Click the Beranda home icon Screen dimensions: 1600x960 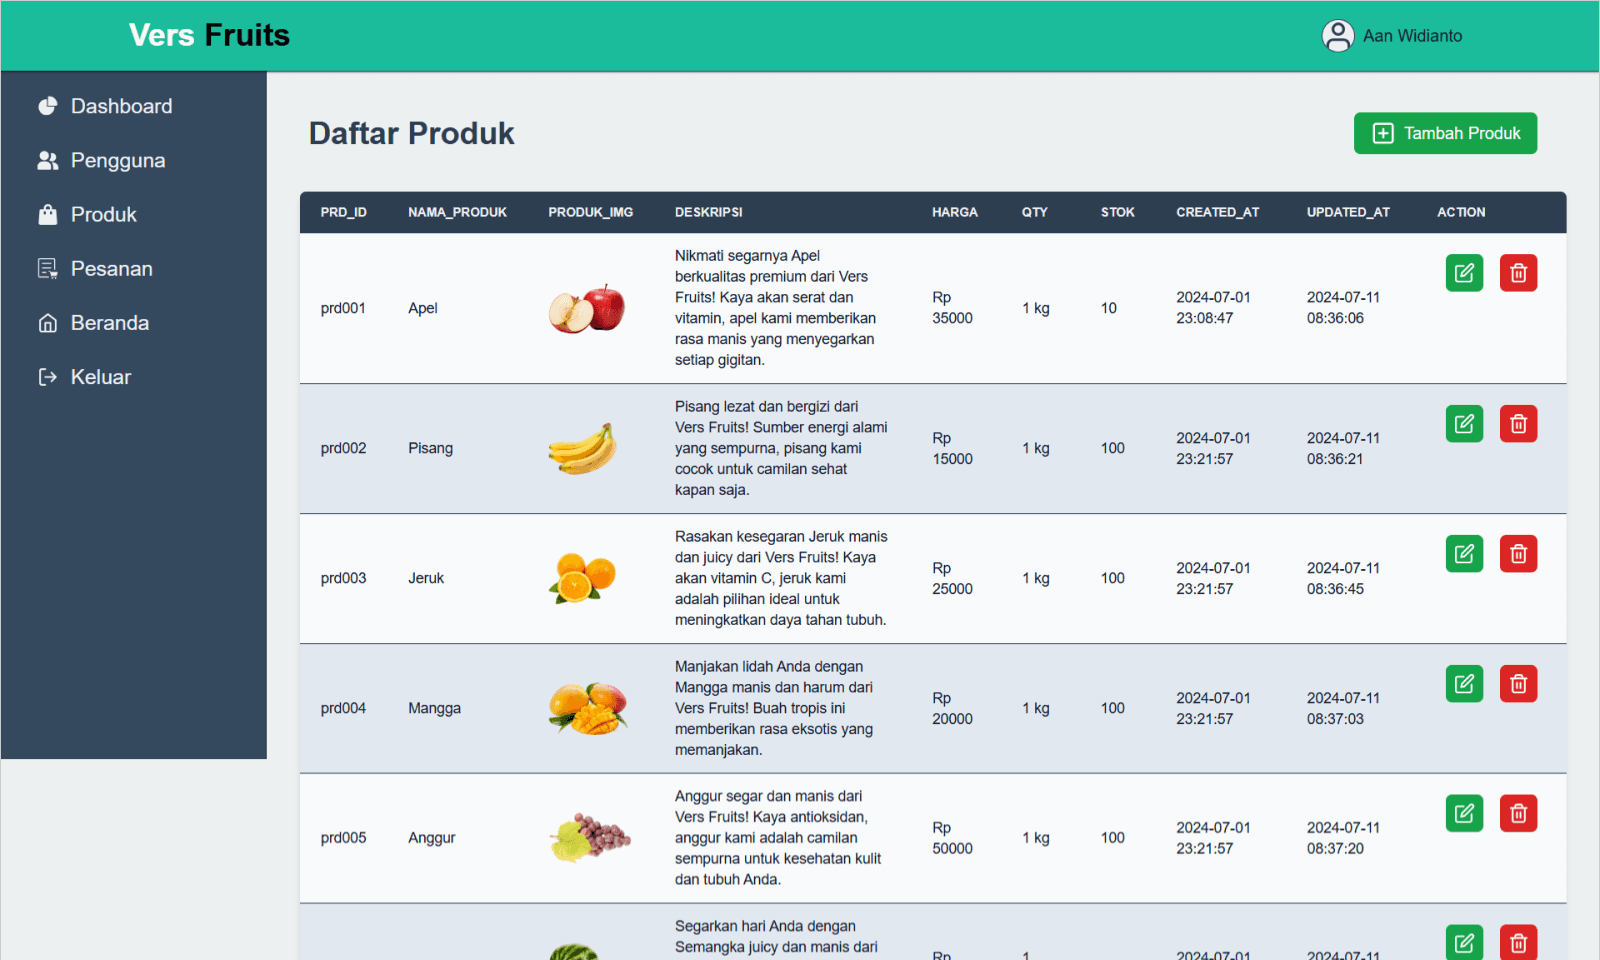(48, 322)
